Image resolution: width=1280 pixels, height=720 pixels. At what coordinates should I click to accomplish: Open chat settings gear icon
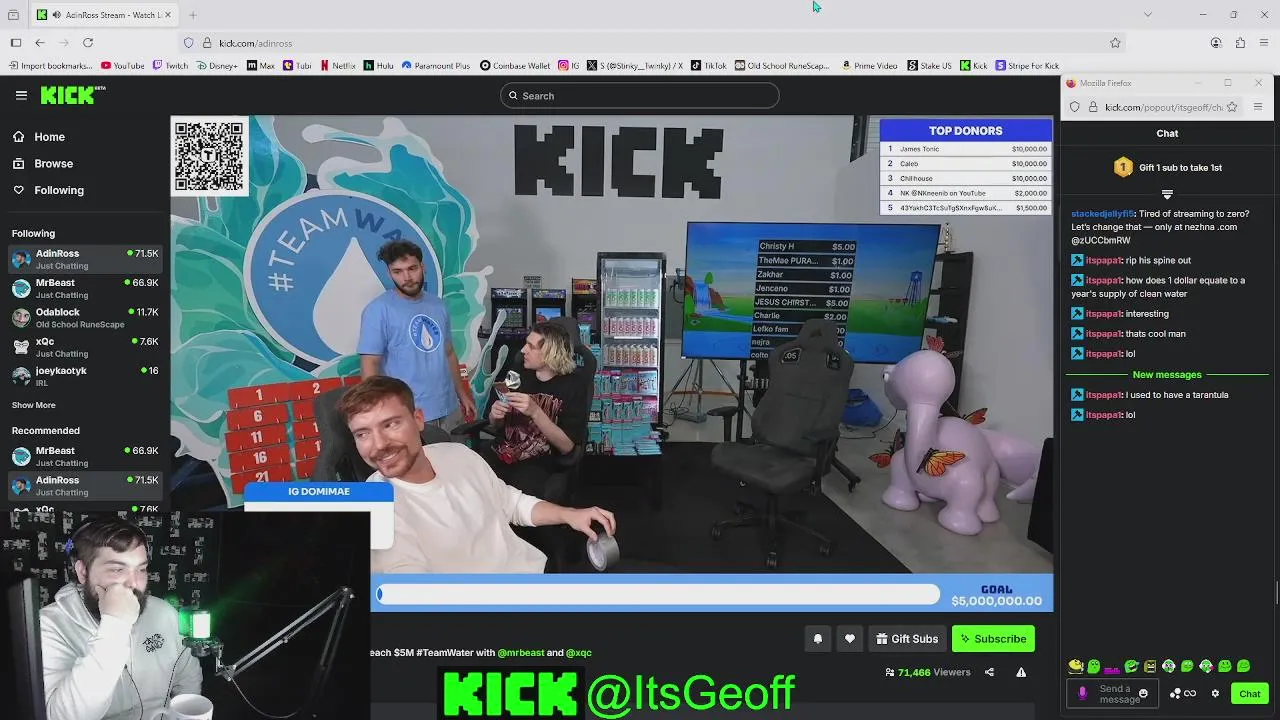[x=1215, y=694]
